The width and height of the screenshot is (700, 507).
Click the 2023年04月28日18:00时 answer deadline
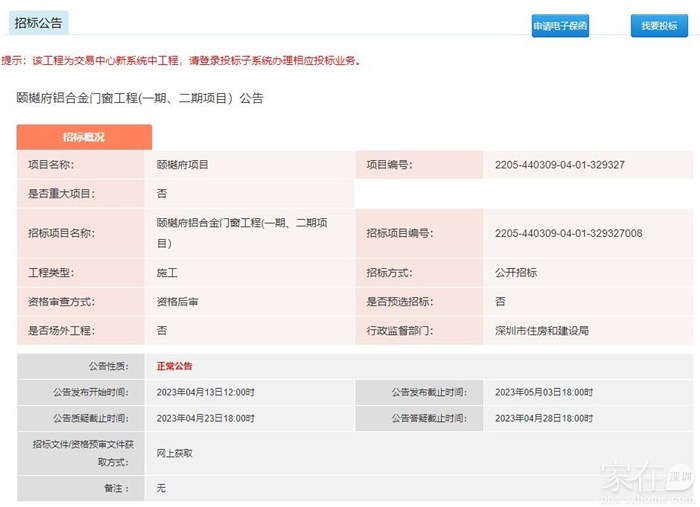544,418
